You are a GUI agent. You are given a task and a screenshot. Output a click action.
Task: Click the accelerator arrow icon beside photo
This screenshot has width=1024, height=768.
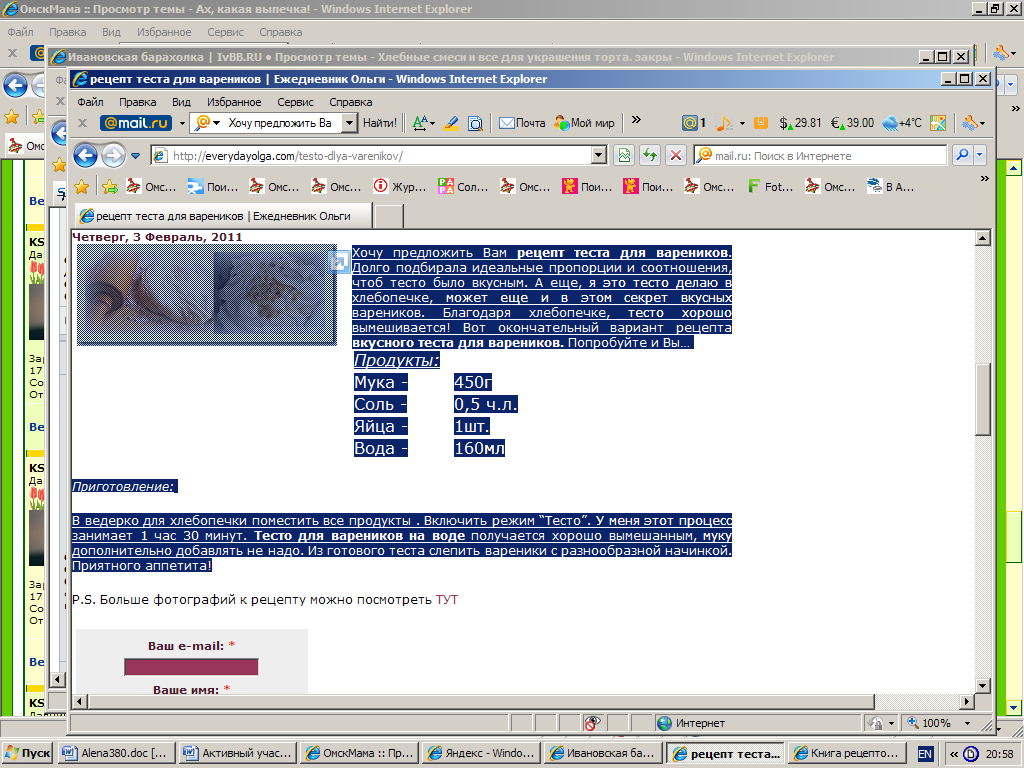(339, 263)
